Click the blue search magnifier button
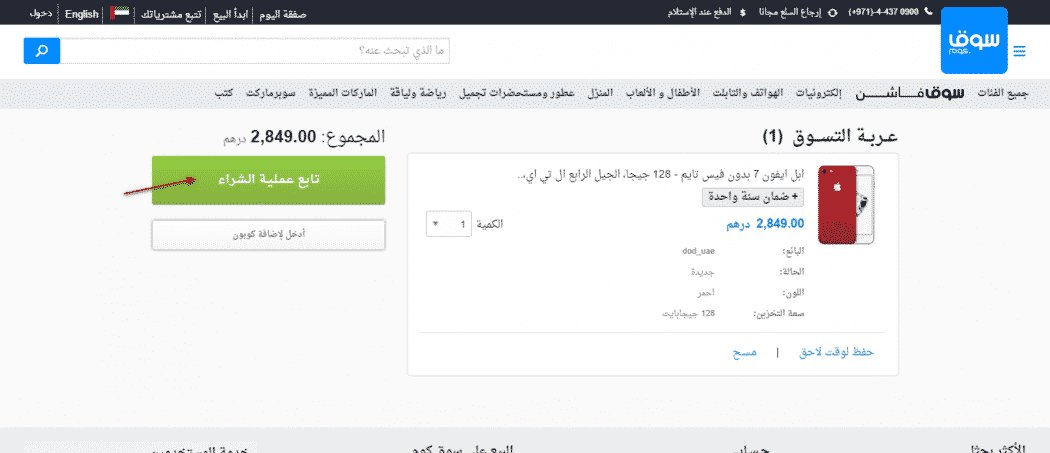 coord(42,51)
